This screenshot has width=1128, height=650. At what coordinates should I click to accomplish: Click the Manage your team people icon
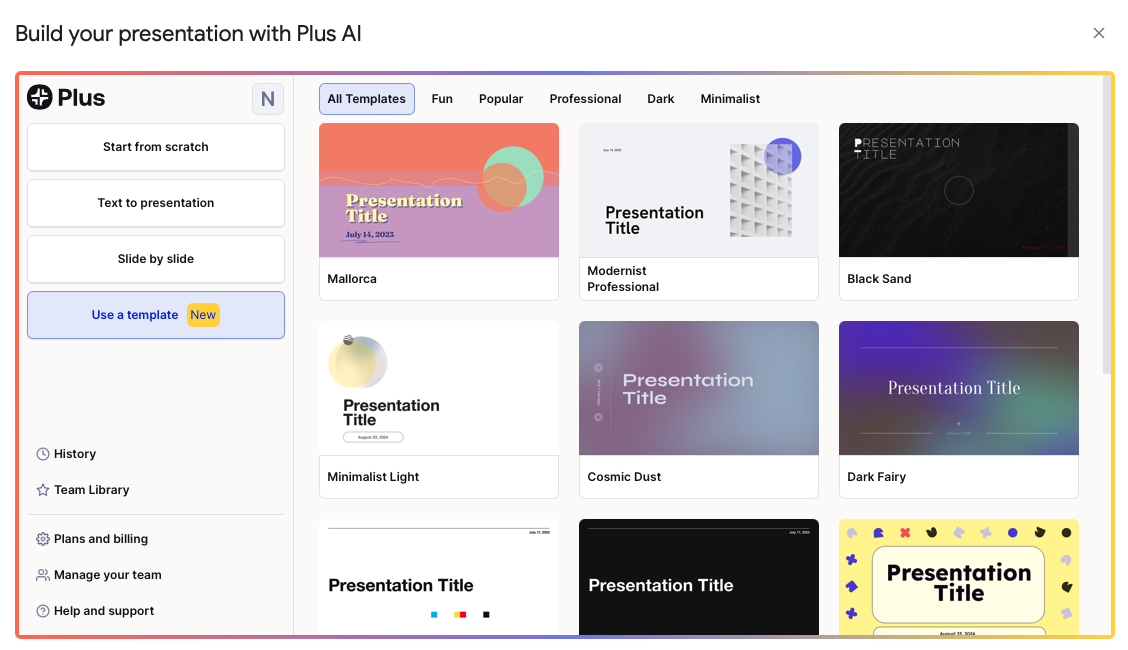[x=42, y=575]
